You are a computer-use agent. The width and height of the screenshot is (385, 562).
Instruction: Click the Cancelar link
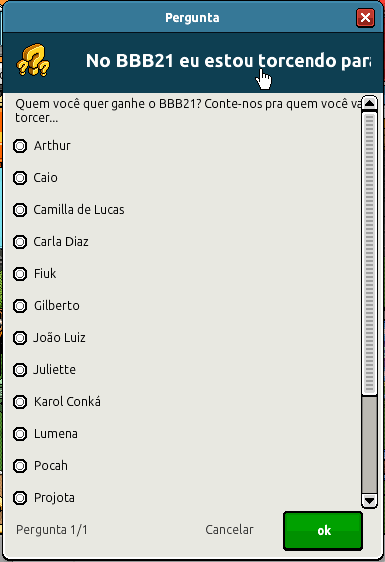229,529
